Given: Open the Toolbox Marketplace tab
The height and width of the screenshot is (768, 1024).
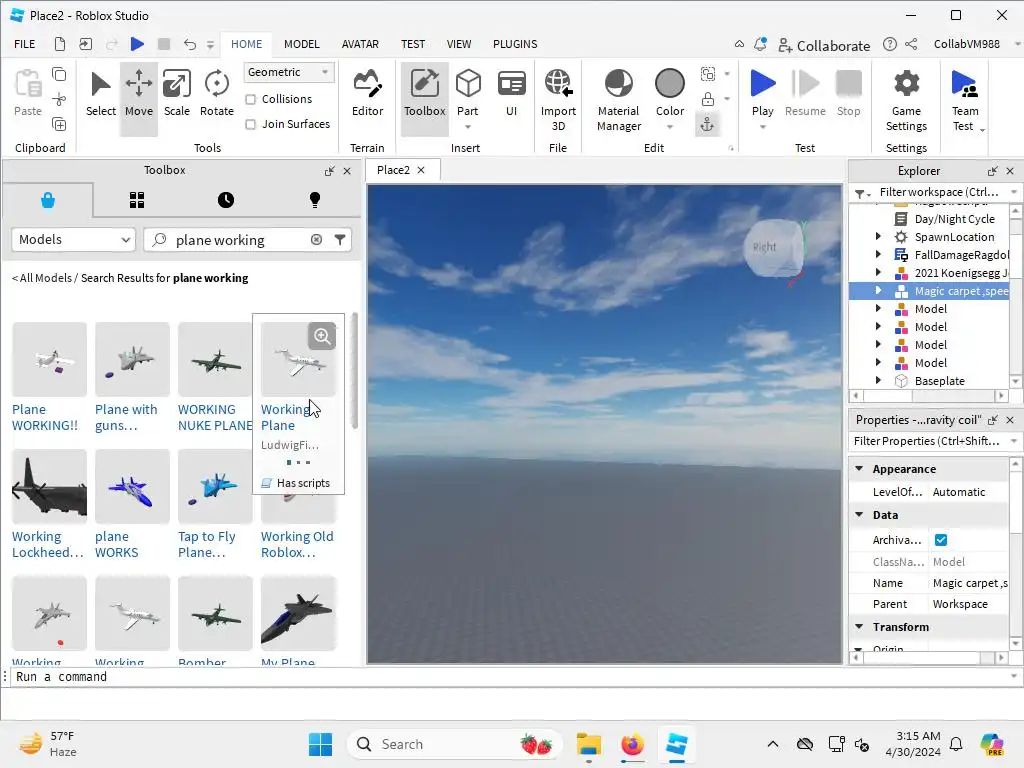Looking at the screenshot, I should coord(48,200).
